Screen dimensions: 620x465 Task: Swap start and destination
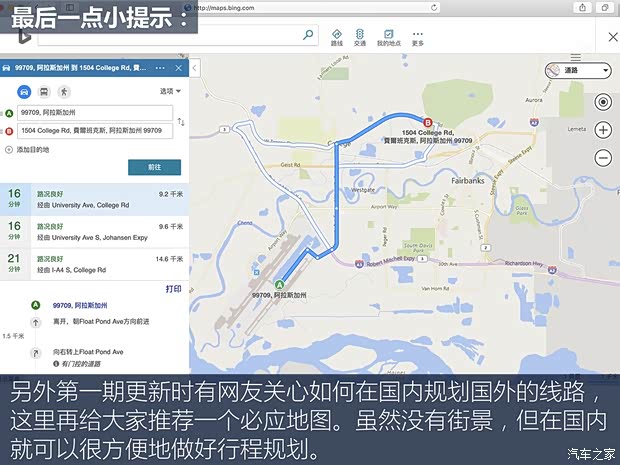(x=181, y=122)
